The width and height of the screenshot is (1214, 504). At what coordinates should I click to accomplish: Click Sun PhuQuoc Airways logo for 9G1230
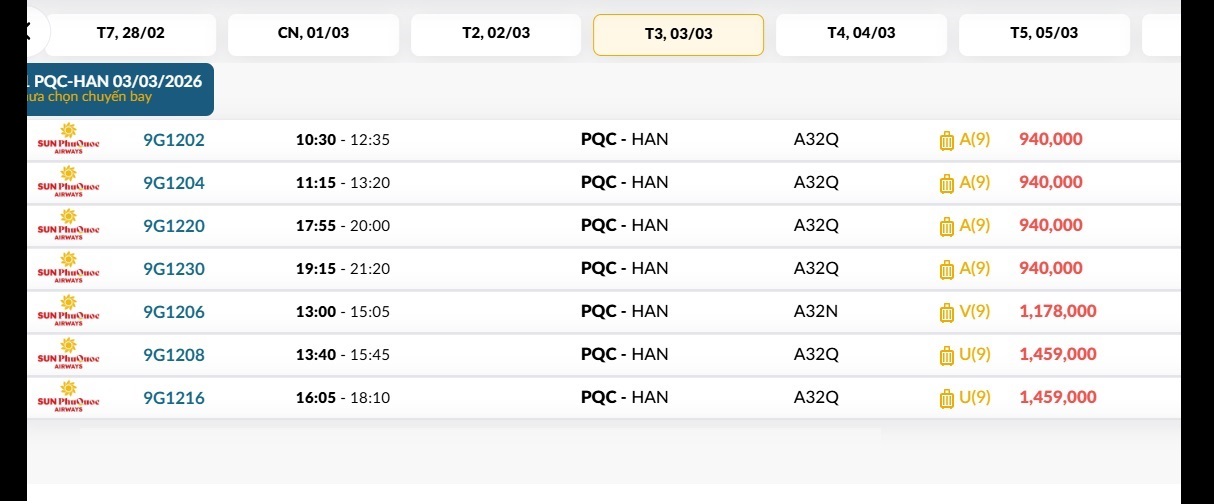click(68, 269)
